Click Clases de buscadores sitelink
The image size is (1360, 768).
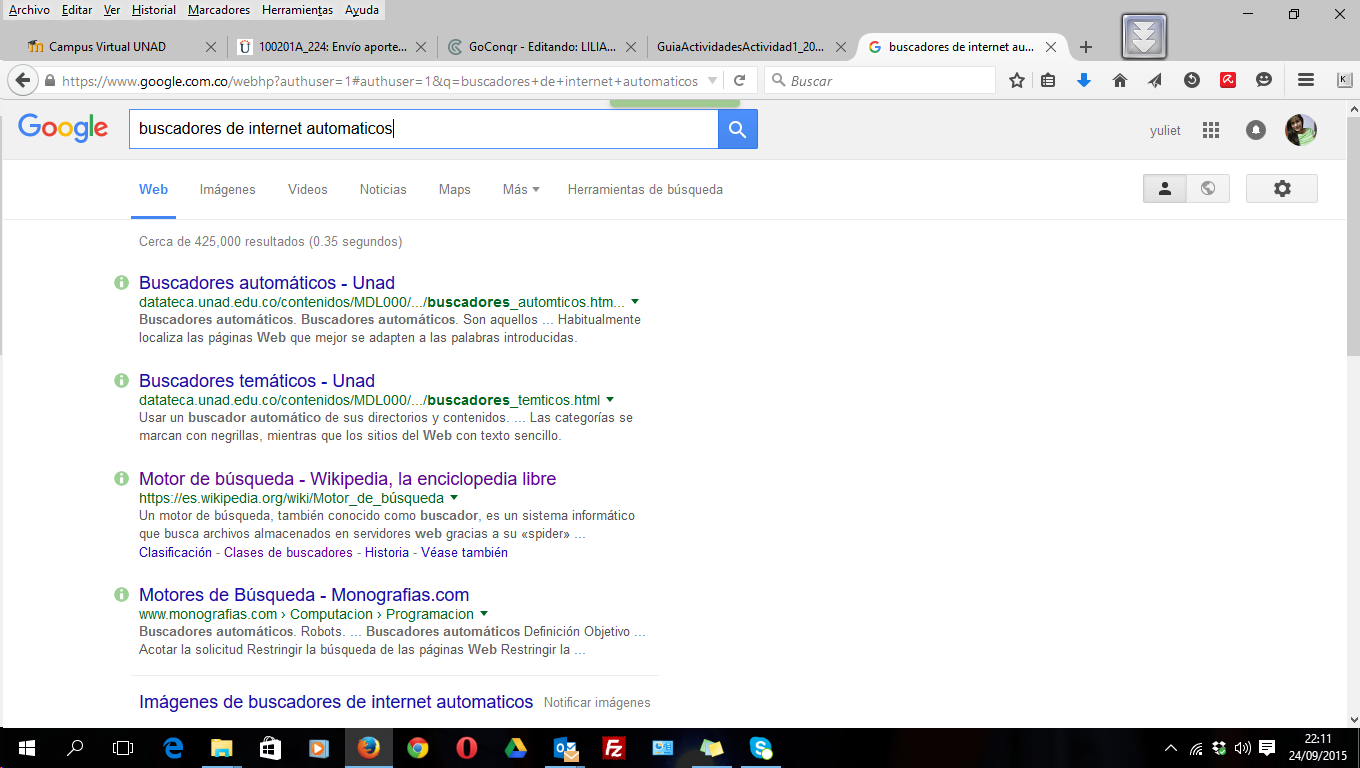[x=288, y=552]
